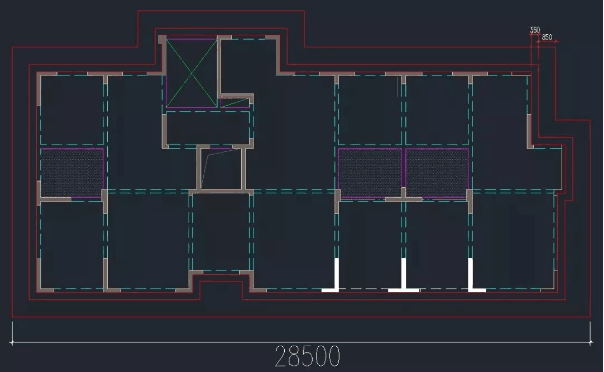Select the gray wall segment near right edge
Screen dimensions: 604x372
(530, 131)
